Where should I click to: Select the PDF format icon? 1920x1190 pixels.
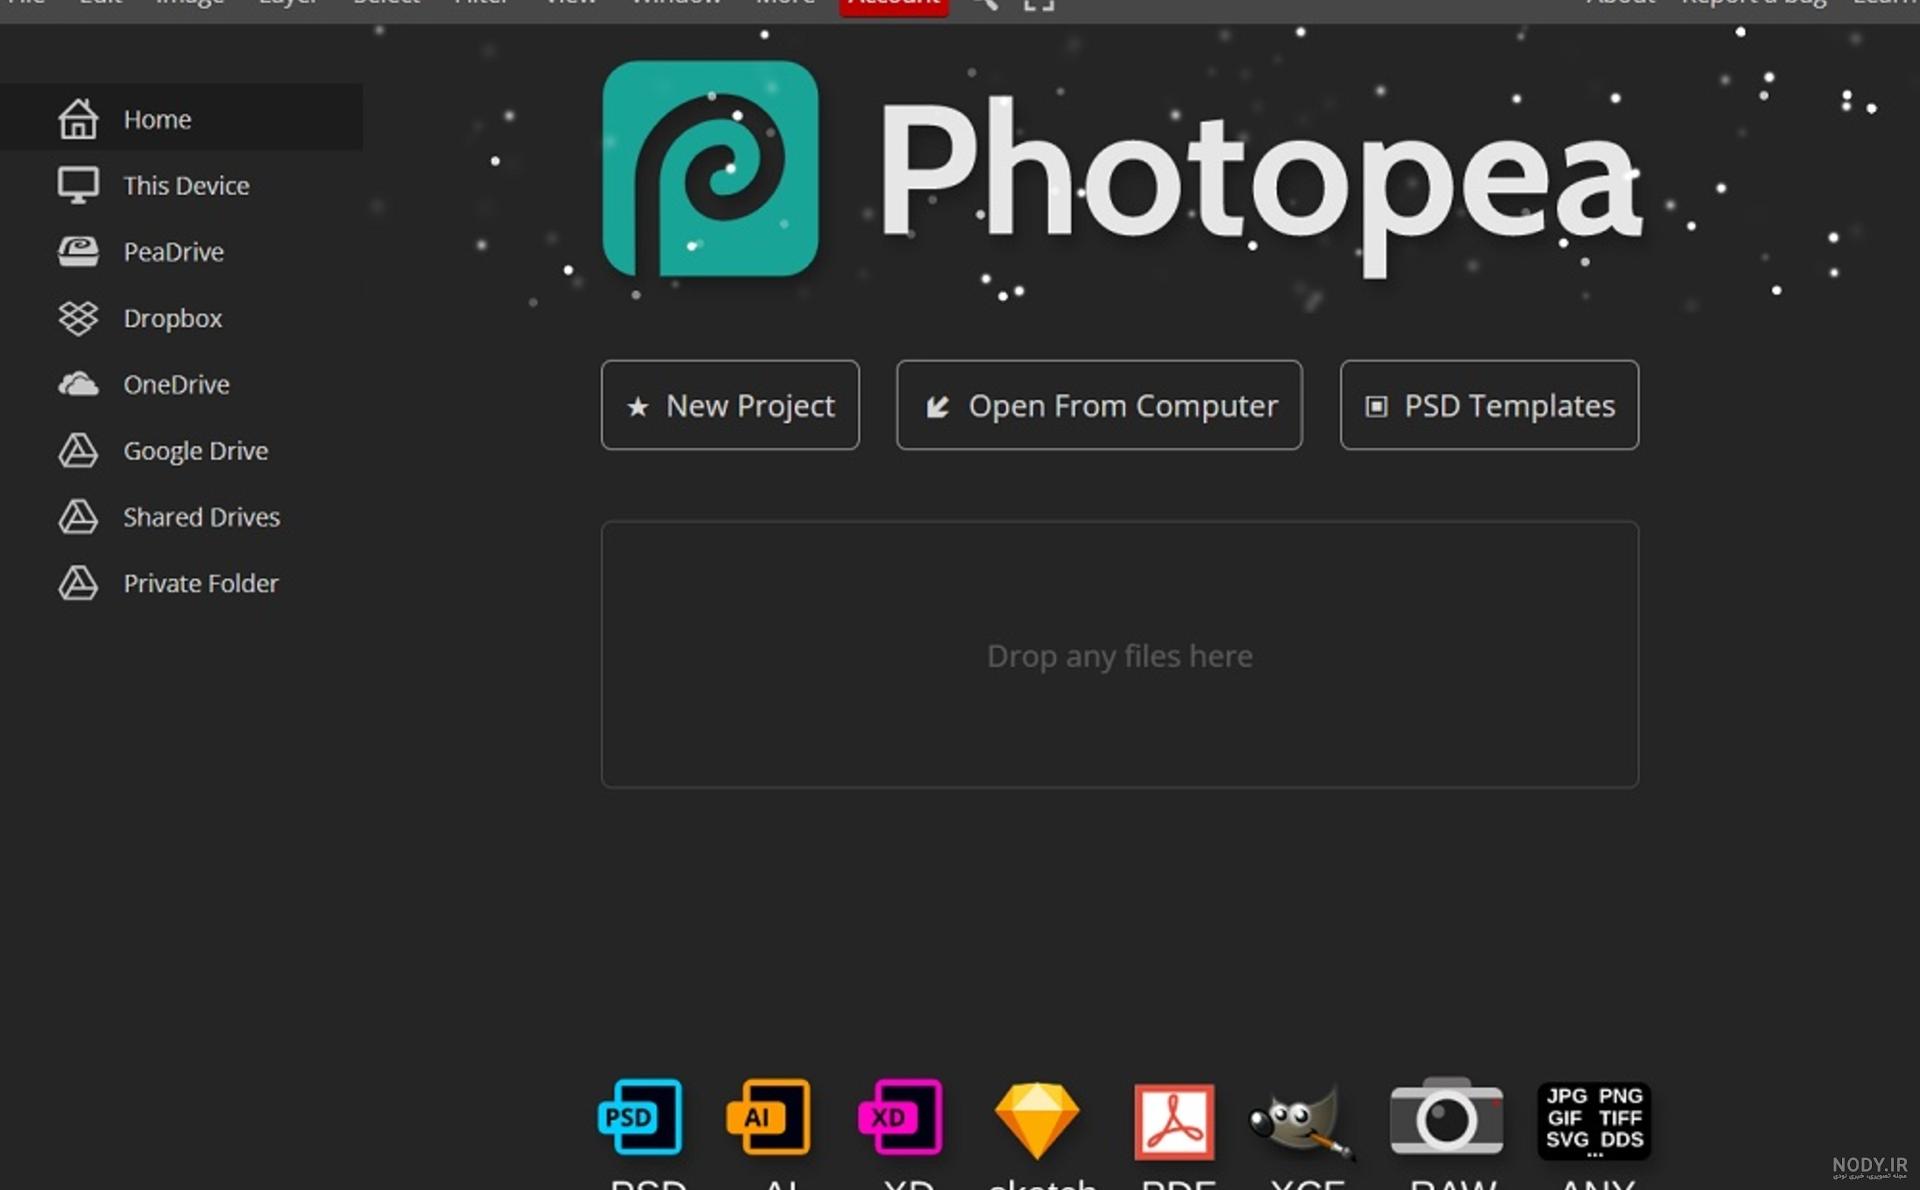1174,1122
